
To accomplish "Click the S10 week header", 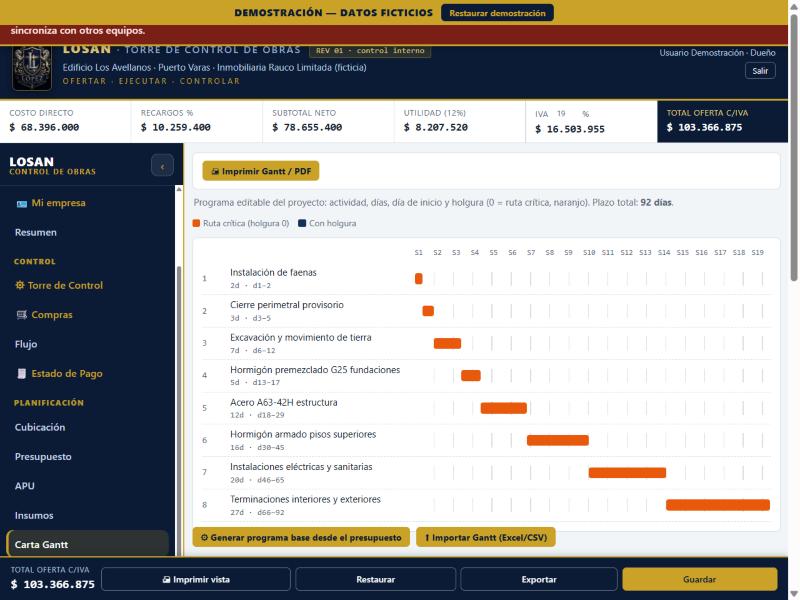I will 589,253.
